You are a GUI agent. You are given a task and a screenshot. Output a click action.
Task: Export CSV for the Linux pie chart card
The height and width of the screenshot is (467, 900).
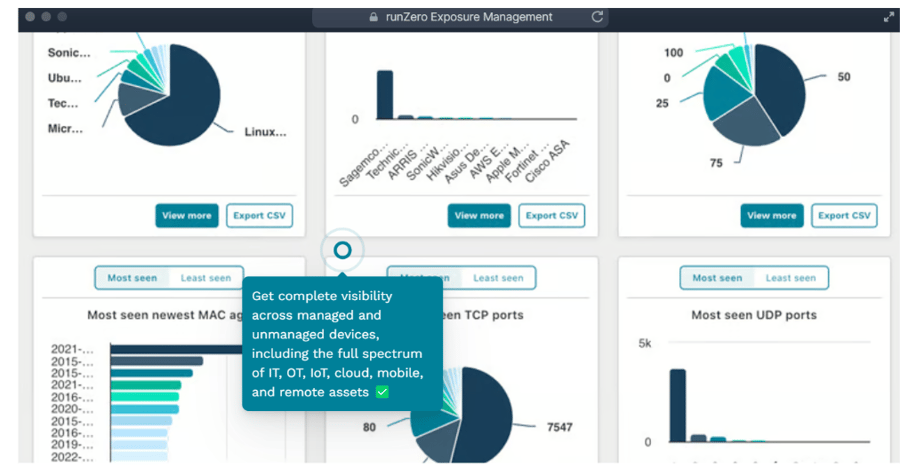coord(259,216)
